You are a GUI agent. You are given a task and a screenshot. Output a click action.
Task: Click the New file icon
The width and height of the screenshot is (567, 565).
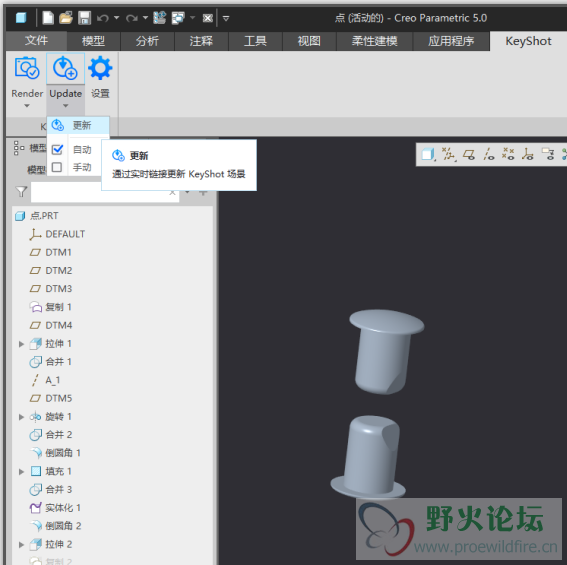(x=48, y=18)
